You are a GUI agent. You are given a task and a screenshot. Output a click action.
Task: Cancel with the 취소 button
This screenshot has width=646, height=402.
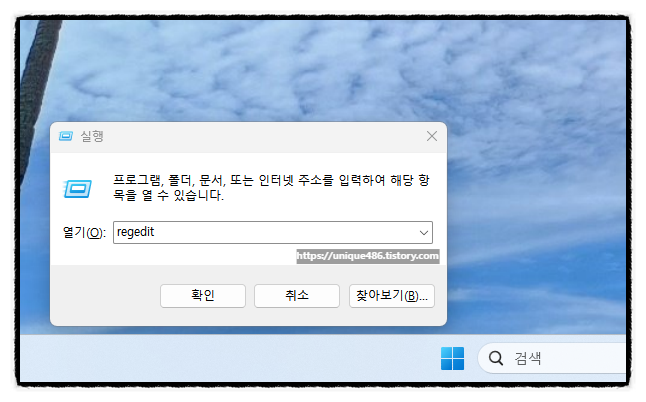point(297,296)
